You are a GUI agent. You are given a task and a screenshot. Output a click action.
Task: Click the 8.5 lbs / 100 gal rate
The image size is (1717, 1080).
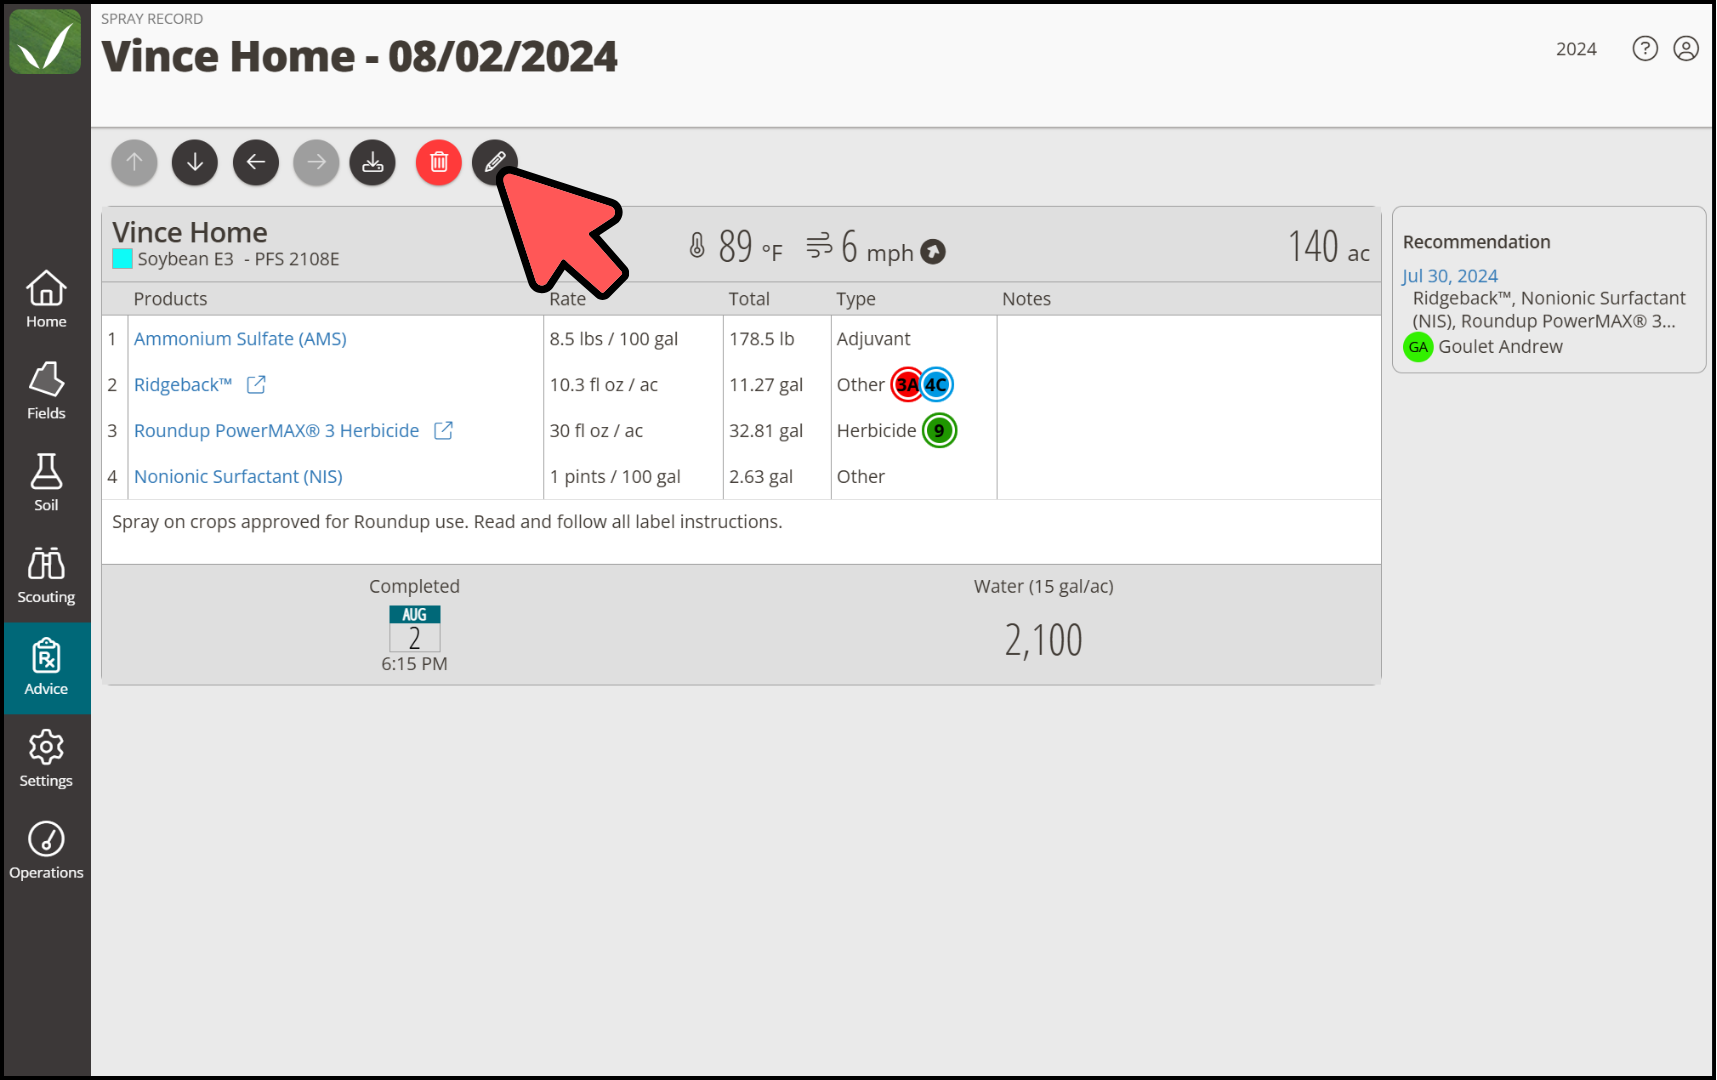tap(613, 339)
